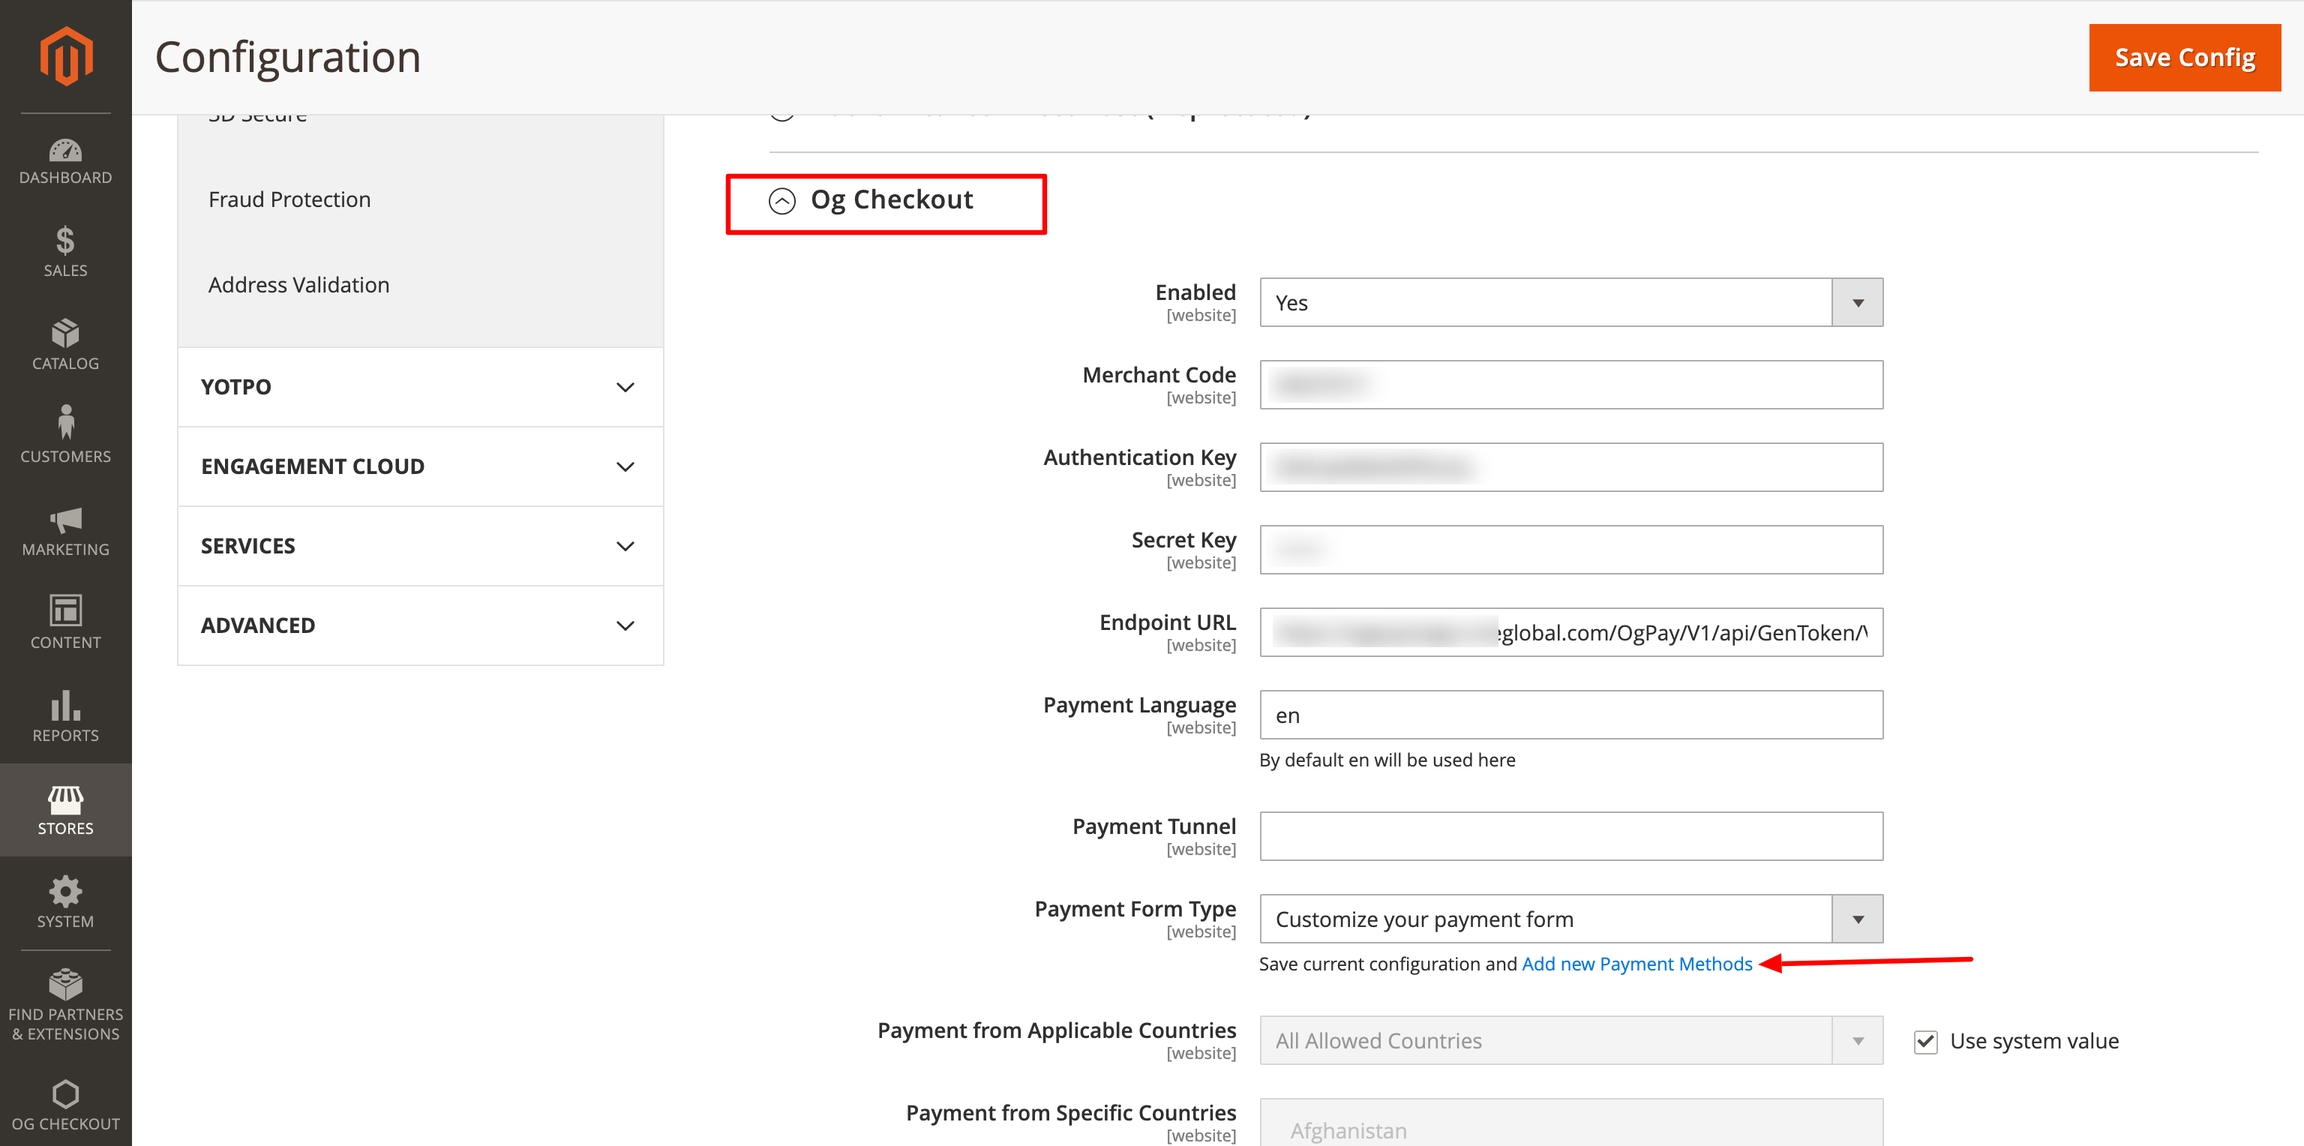Click into the Payment Tunnel field
The height and width of the screenshot is (1146, 2304).
pos(1570,836)
